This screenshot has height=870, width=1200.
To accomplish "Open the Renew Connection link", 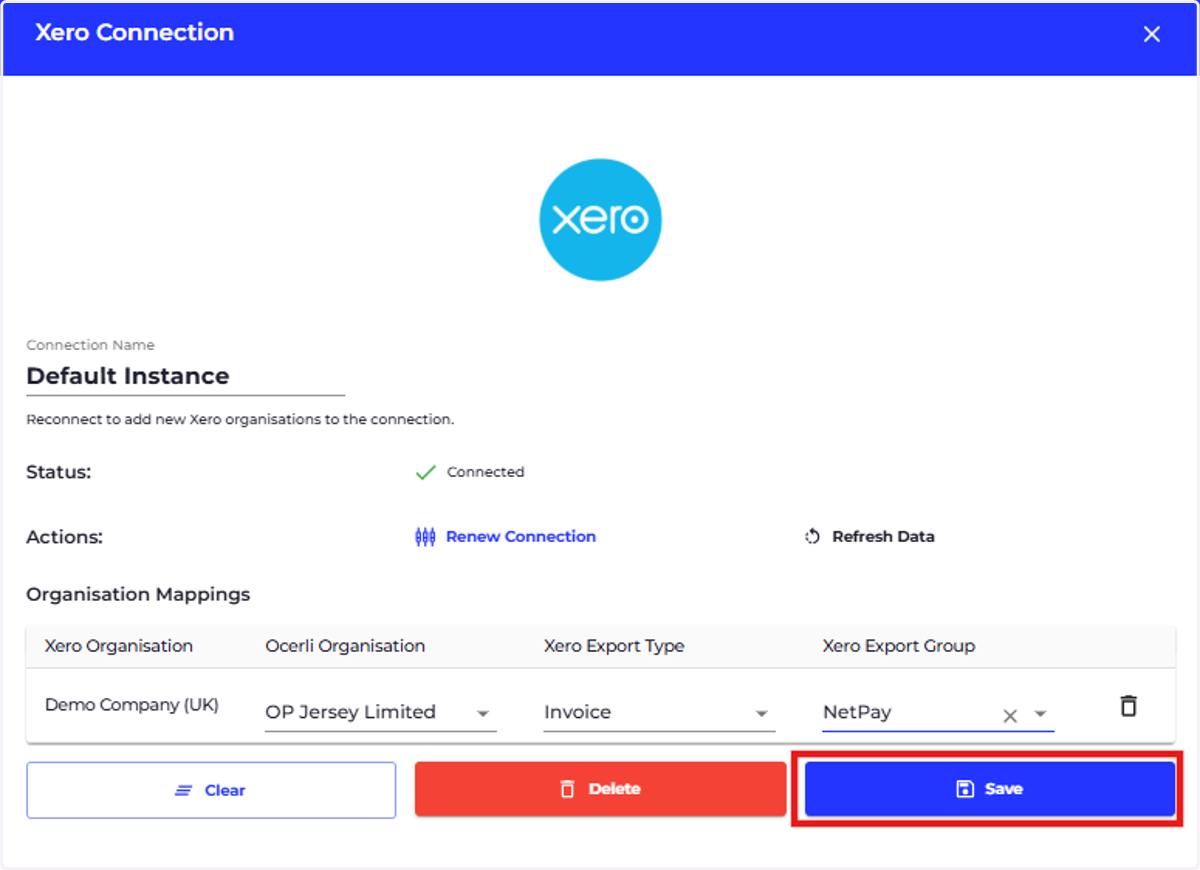I will pyautogui.click(x=520, y=537).
